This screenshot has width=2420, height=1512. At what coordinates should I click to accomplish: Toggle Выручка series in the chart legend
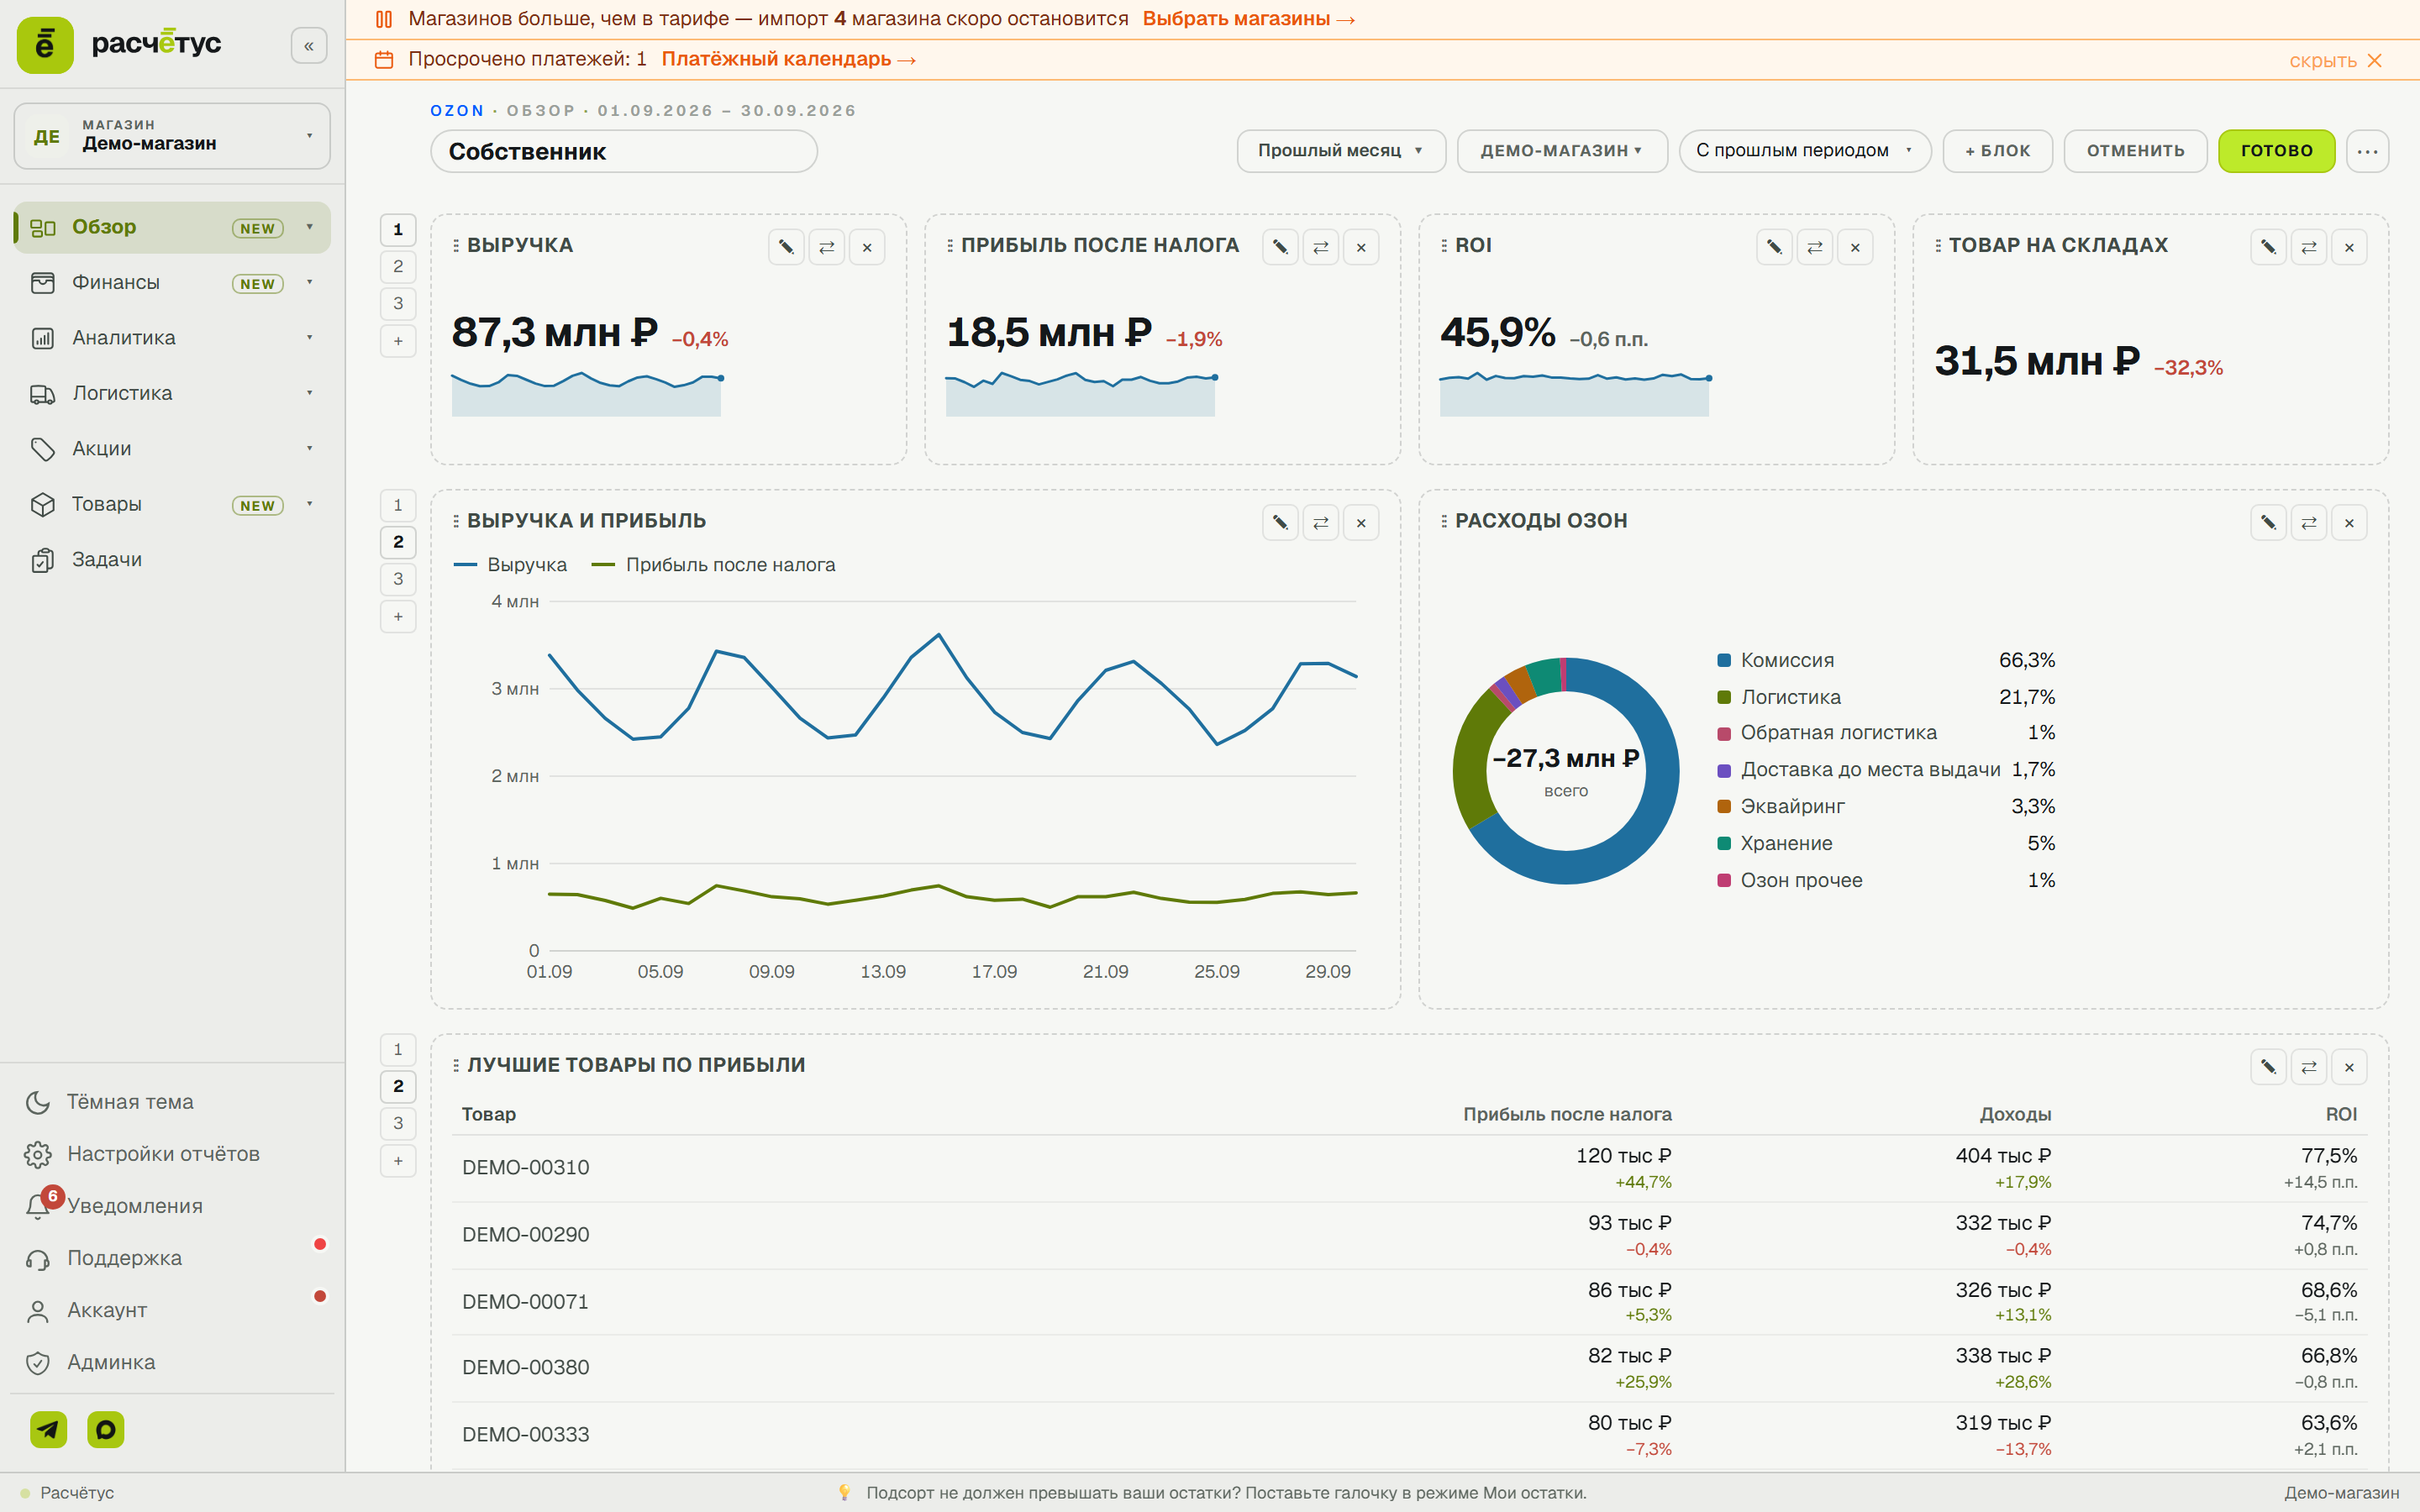pos(511,565)
